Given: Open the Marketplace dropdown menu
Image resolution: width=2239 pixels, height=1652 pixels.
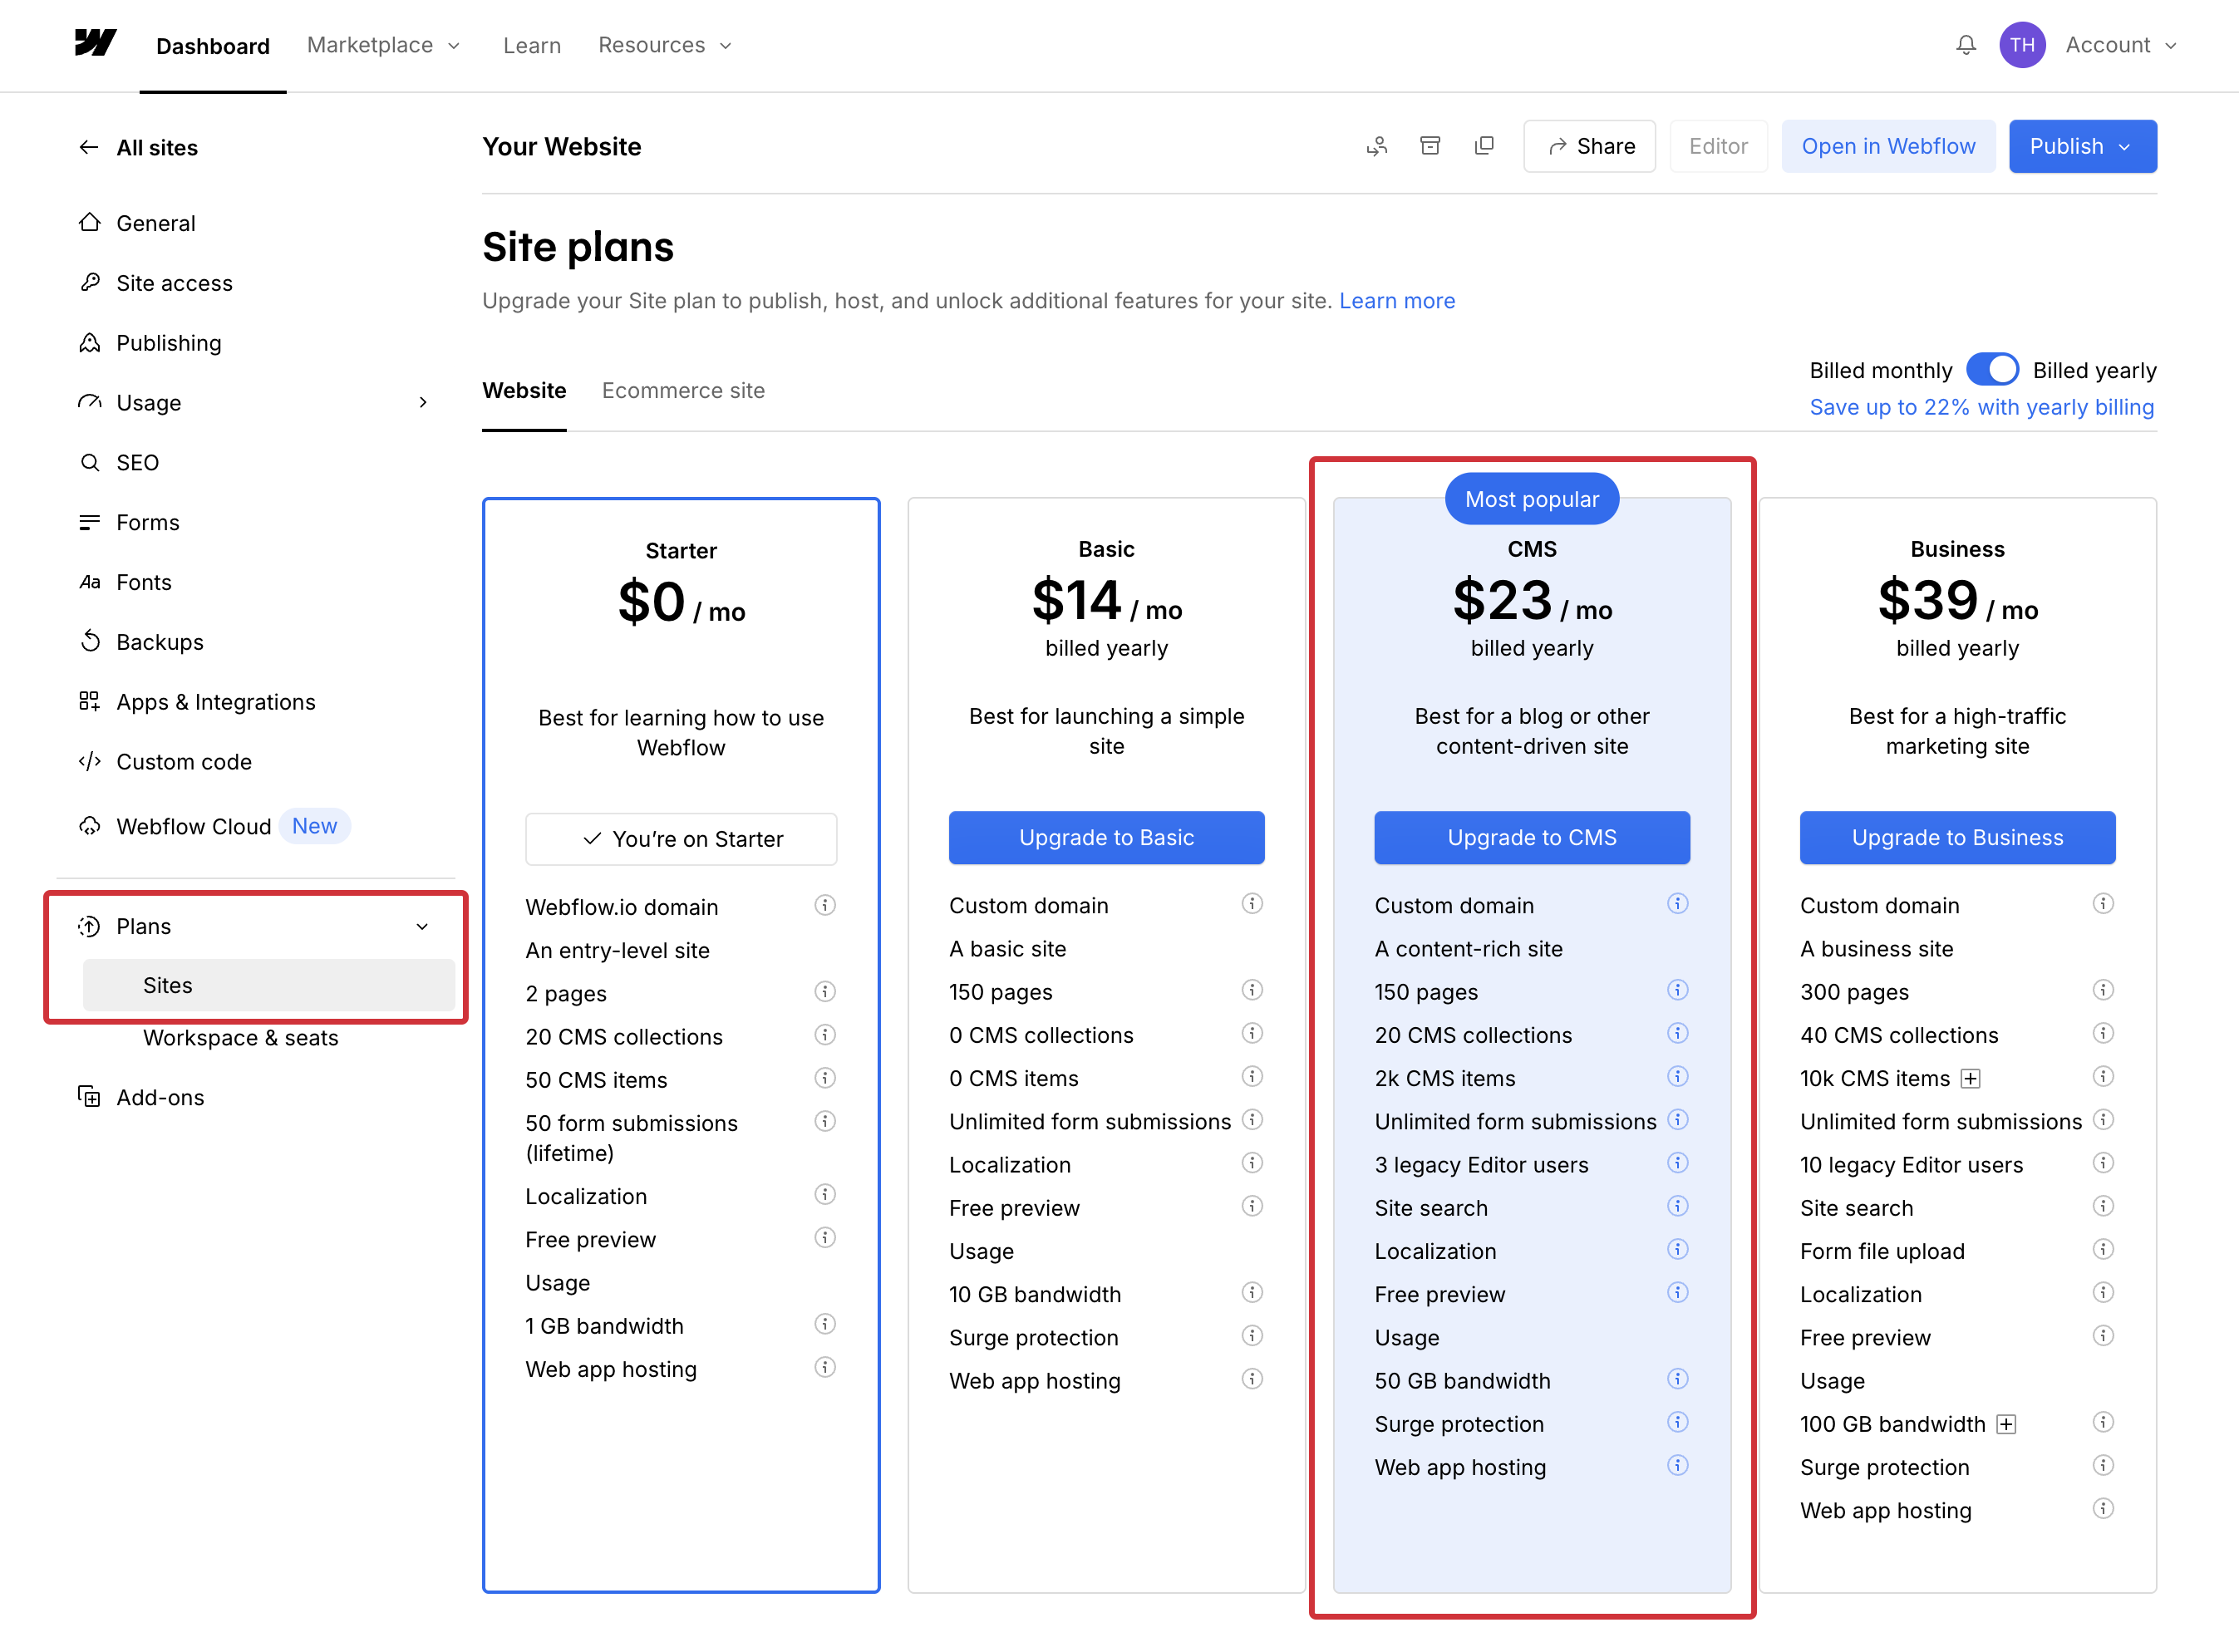Looking at the screenshot, I should pos(384,45).
